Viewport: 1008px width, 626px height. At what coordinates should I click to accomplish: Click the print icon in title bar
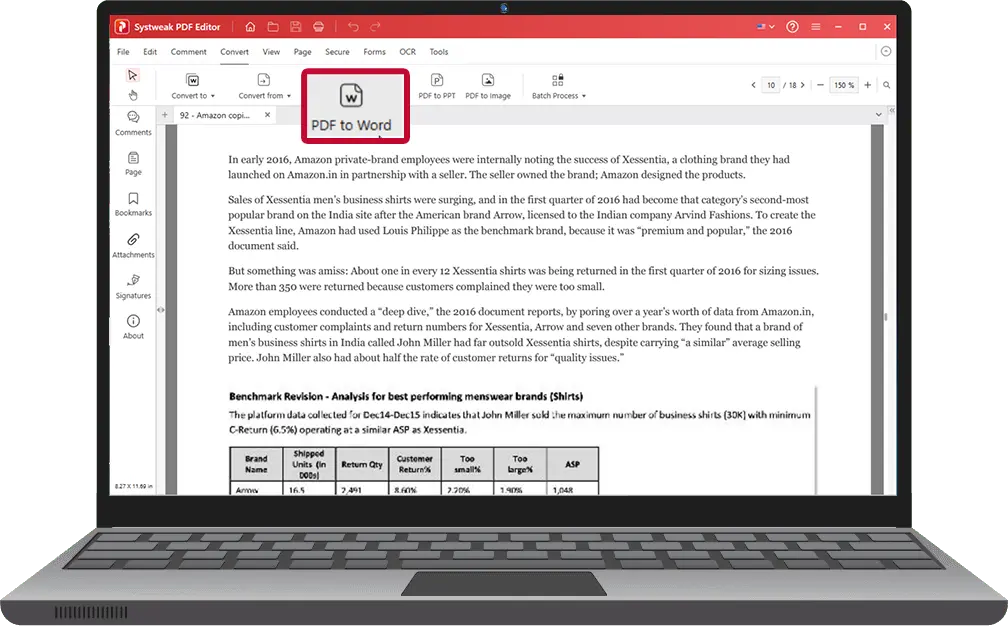318,26
